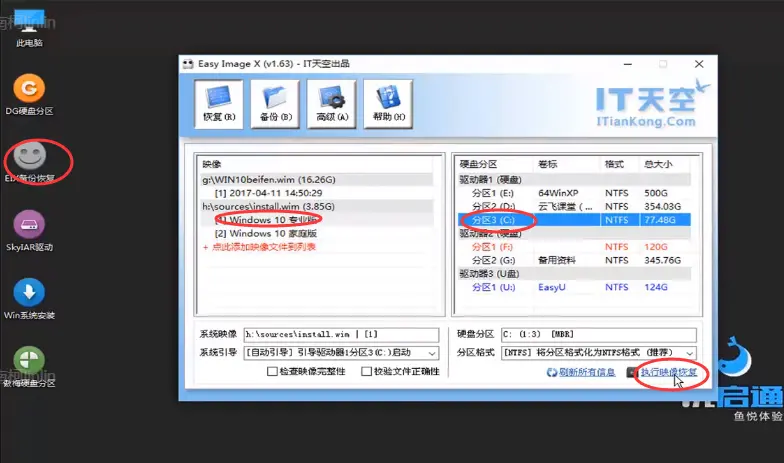
Task: Select g:\WIN10beifen.wim (16.26G) image entry
Action: pos(316,180)
